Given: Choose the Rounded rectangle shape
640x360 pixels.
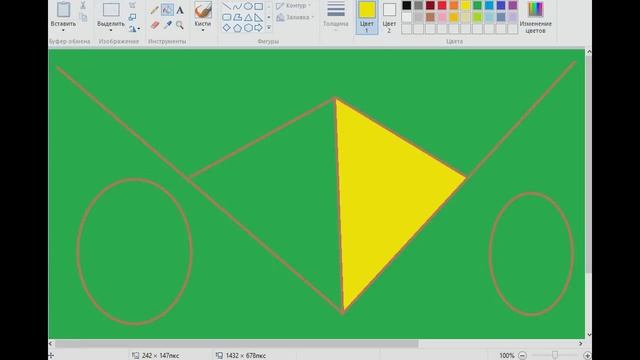Looking at the screenshot, I should [x=227, y=17].
